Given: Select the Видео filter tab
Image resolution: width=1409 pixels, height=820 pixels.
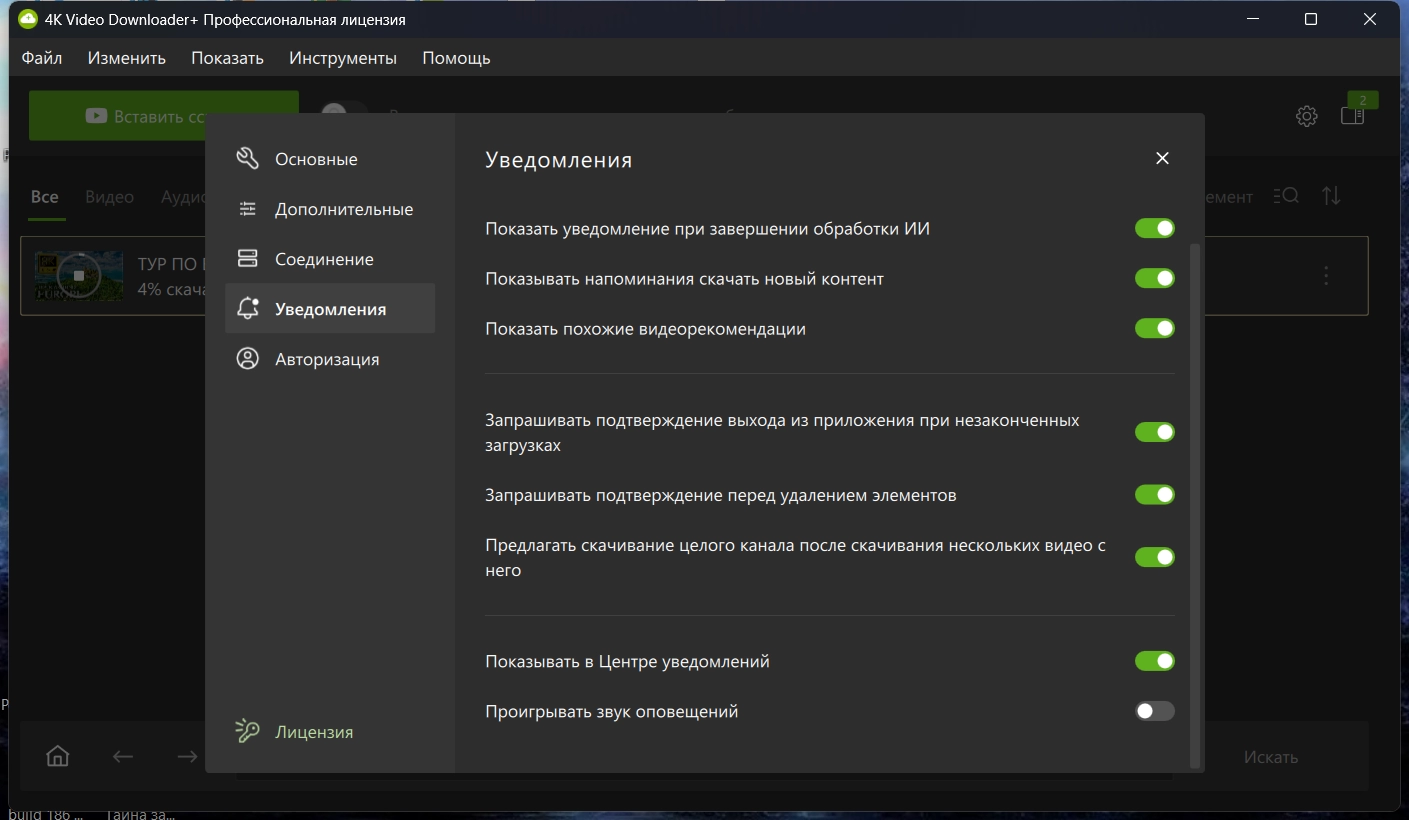Looking at the screenshot, I should pos(110,197).
